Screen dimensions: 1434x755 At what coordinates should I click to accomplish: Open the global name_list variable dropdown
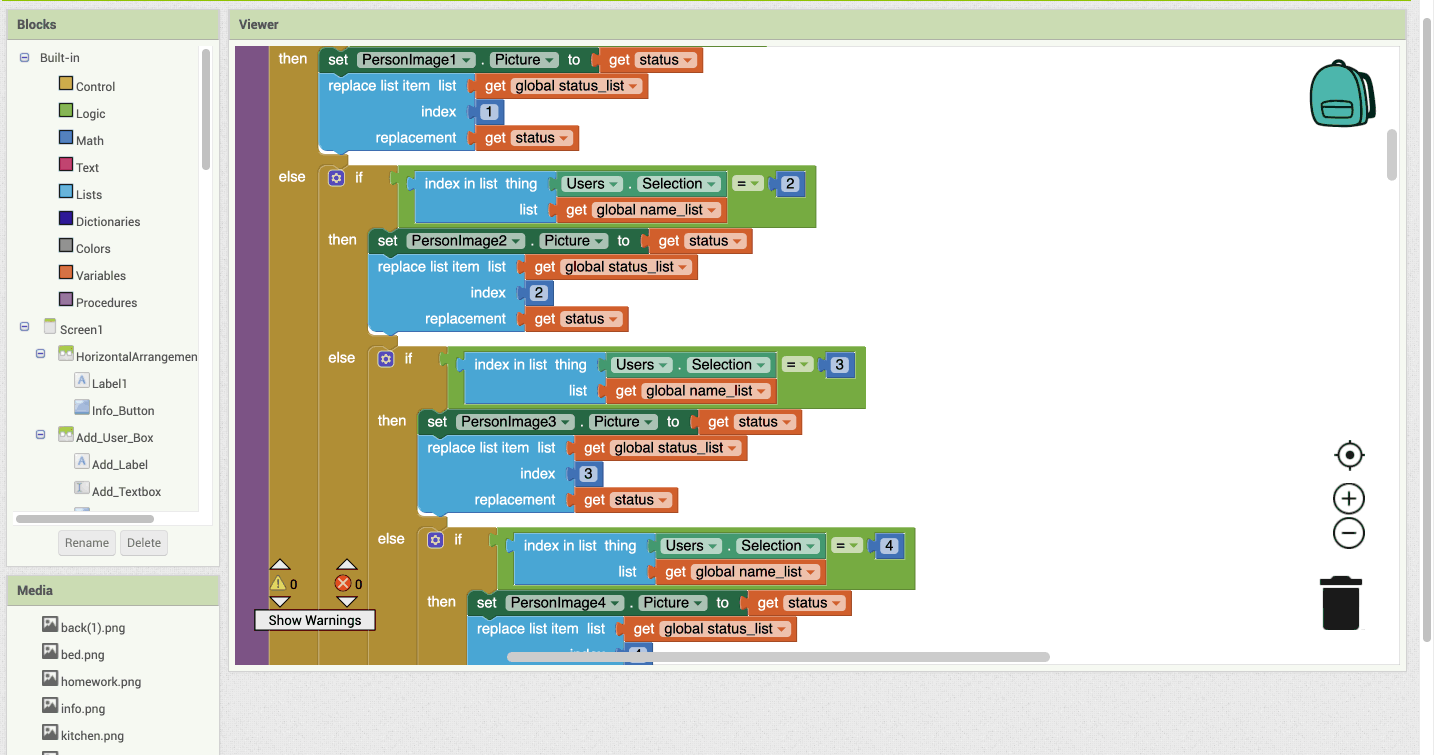(x=712, y=210)
